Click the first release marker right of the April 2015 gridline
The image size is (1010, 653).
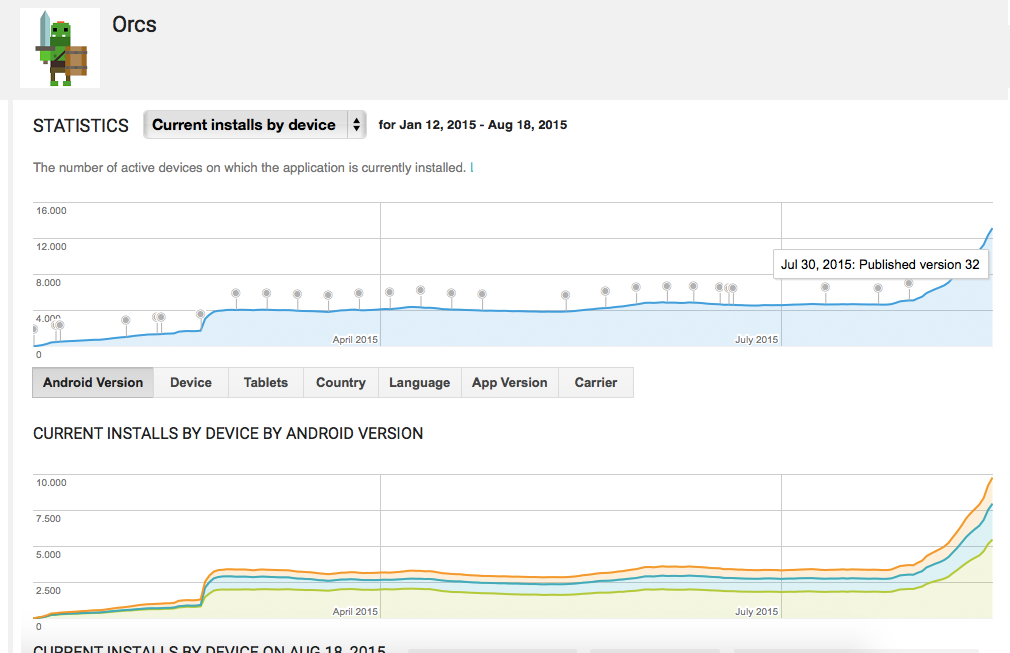click(x=389, y=292)
